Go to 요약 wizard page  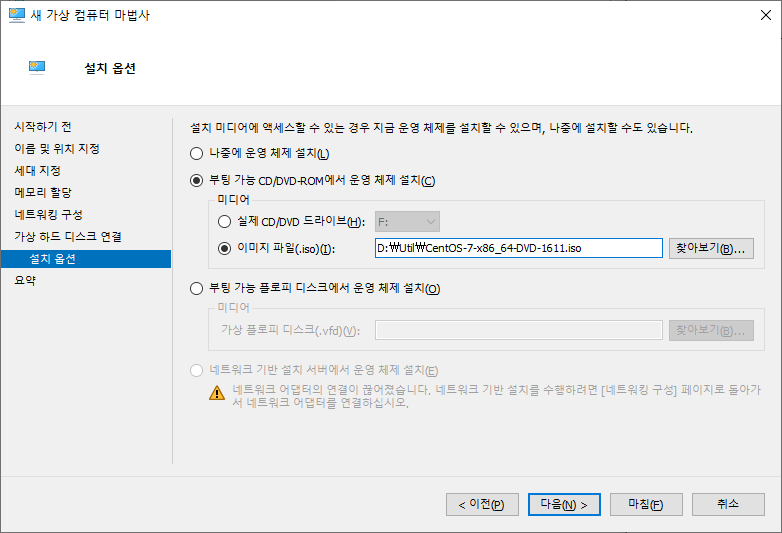click(x=25, y=280)
